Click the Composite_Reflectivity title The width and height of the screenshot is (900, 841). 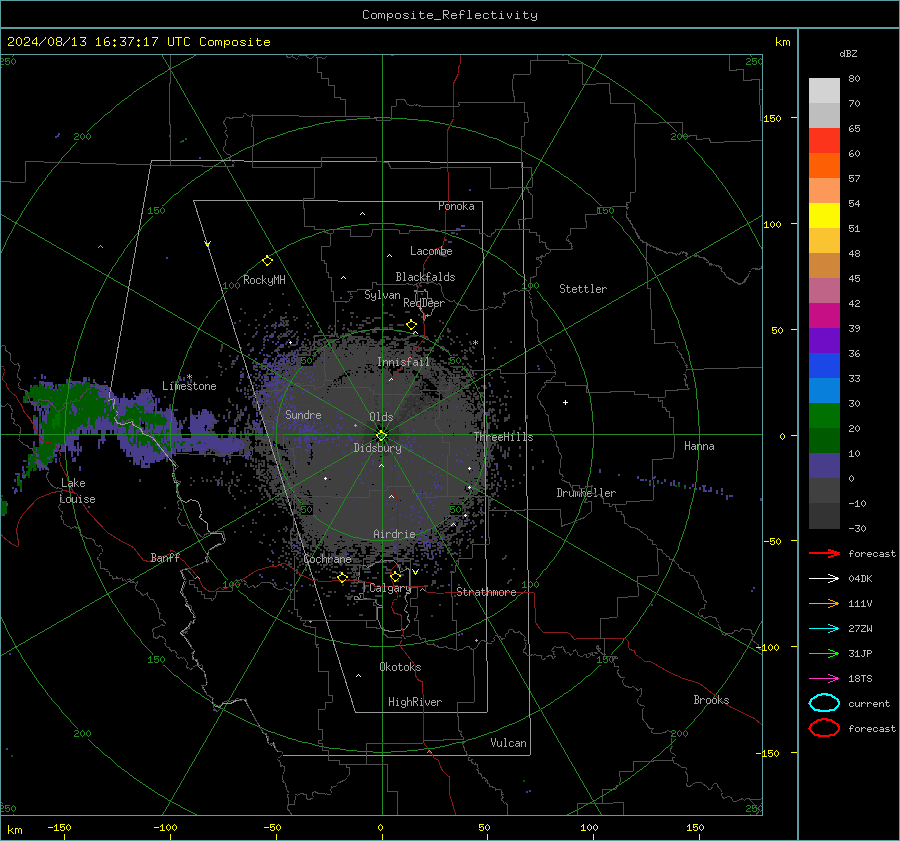450,15
